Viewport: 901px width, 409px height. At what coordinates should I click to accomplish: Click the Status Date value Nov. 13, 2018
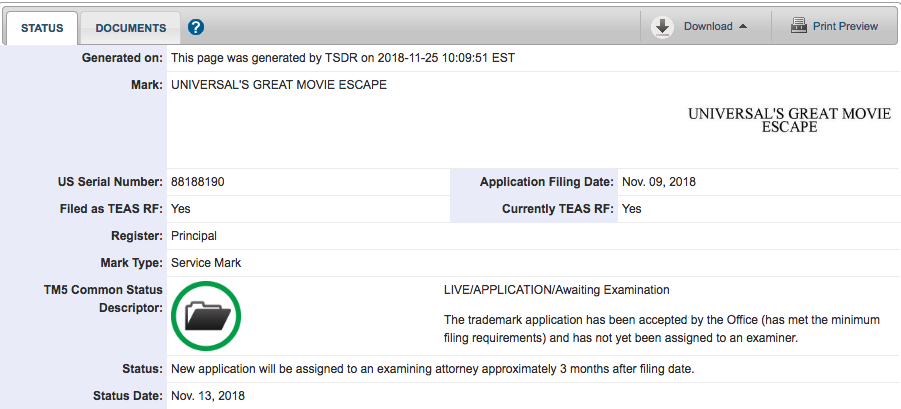pos(208,396)
